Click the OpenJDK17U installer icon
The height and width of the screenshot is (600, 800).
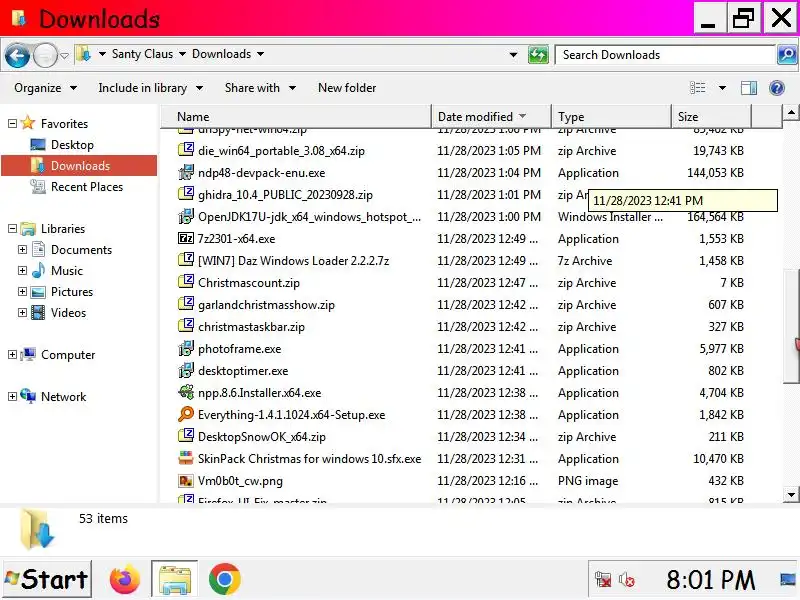[186, 216]
